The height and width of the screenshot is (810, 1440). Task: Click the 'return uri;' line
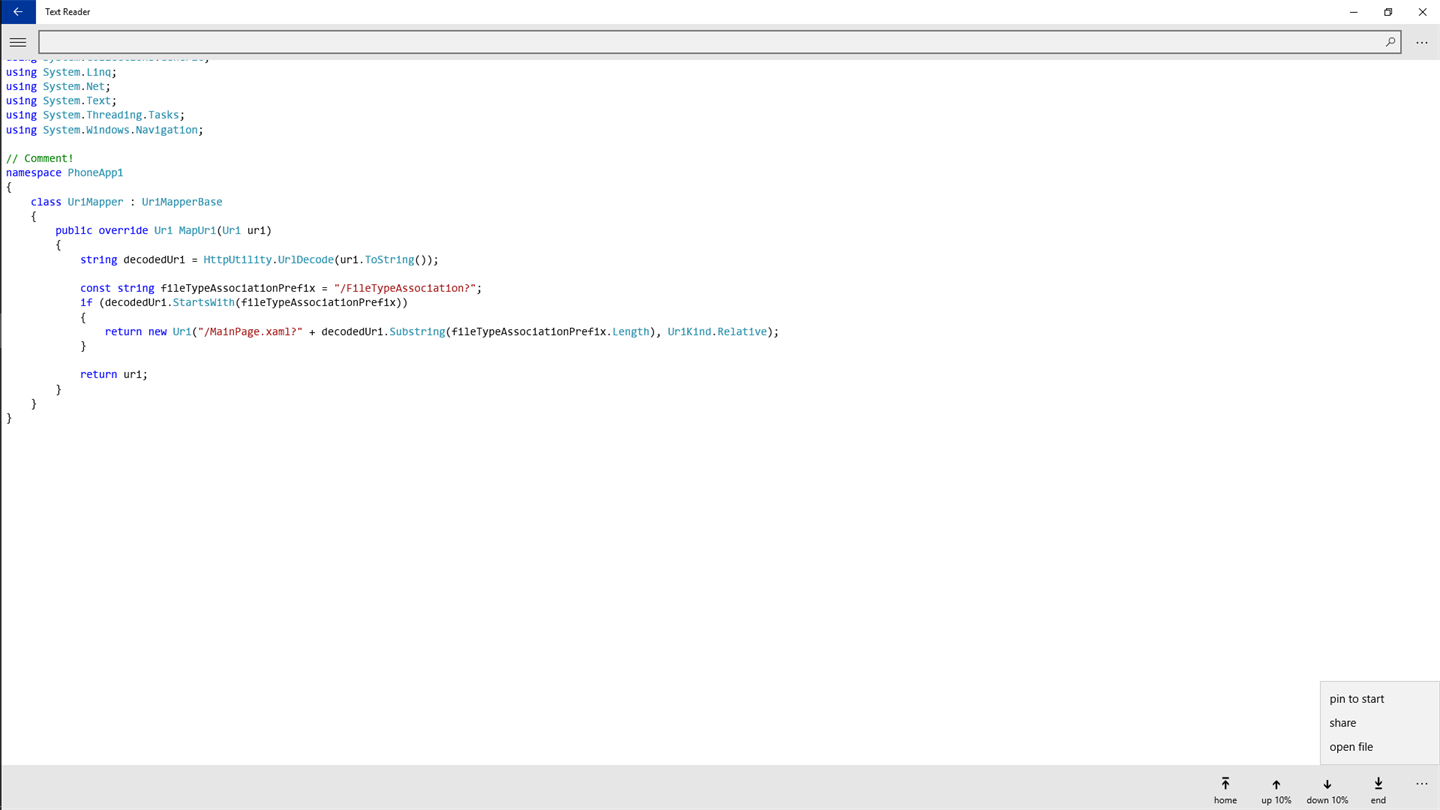(x=114, y=375)
